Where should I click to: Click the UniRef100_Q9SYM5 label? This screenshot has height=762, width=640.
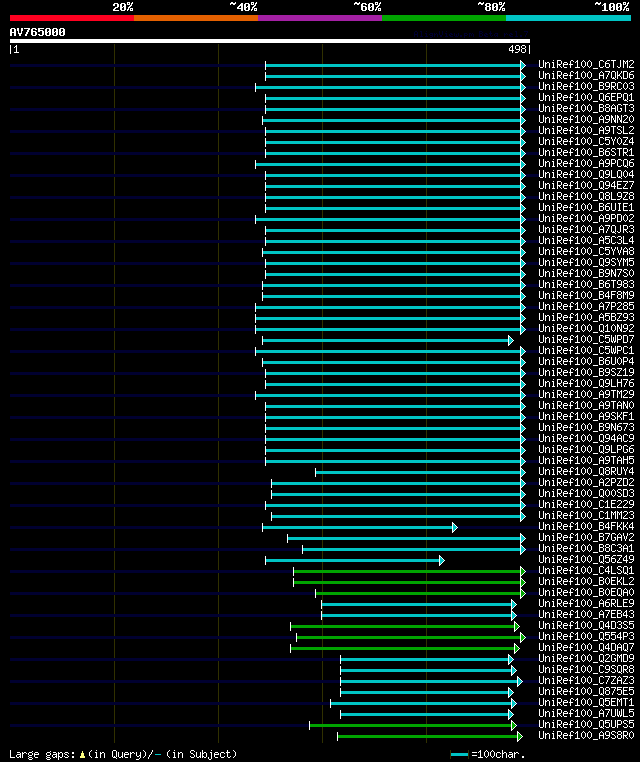click(x=586, y=262)
